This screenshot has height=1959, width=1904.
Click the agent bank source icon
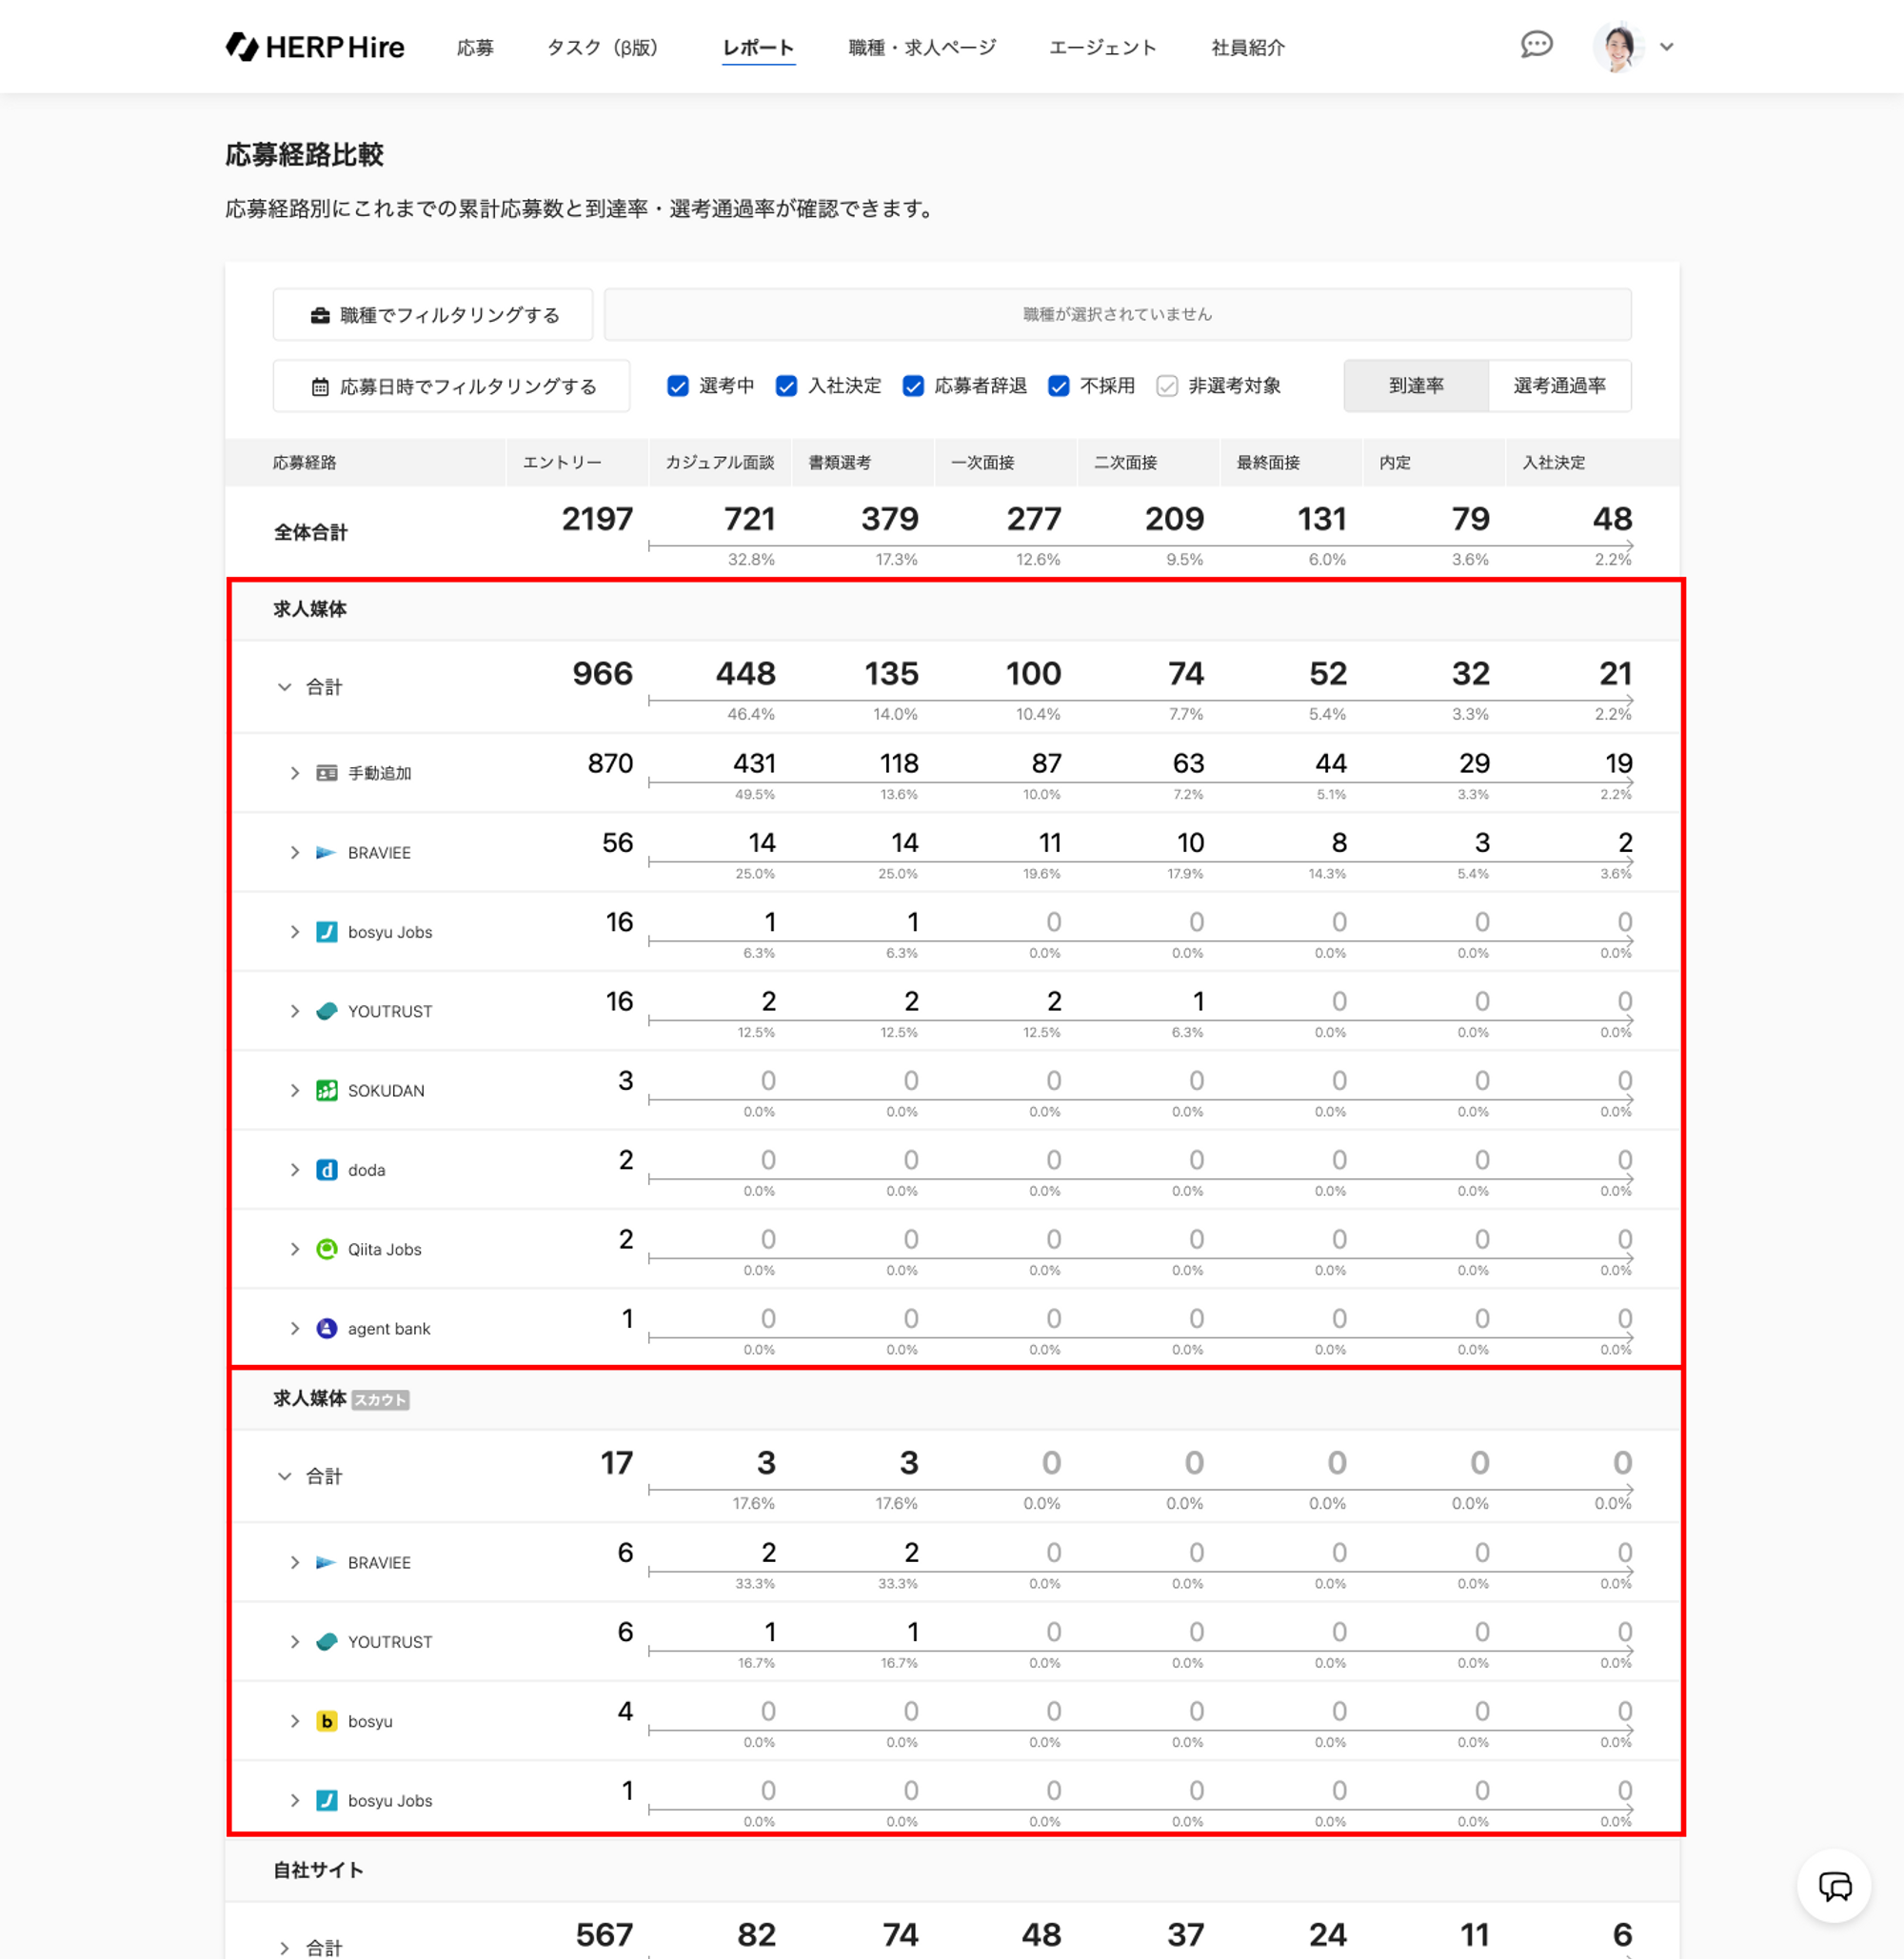pos(326,1328)
